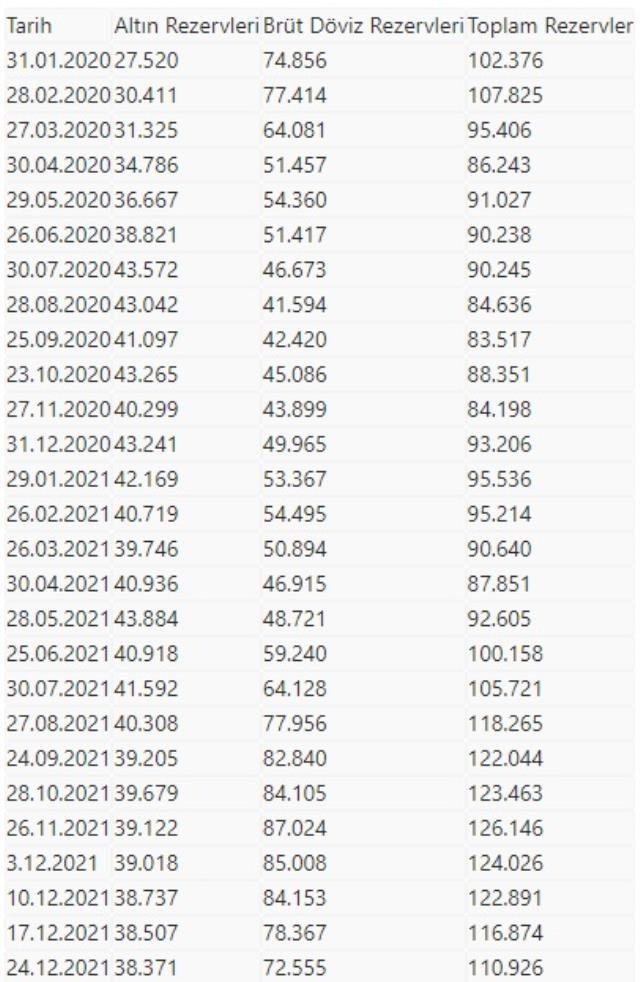Select the Altın Rezervleri column header
The height and width of the screenshot is (982, 640).
tap(187, 26)
